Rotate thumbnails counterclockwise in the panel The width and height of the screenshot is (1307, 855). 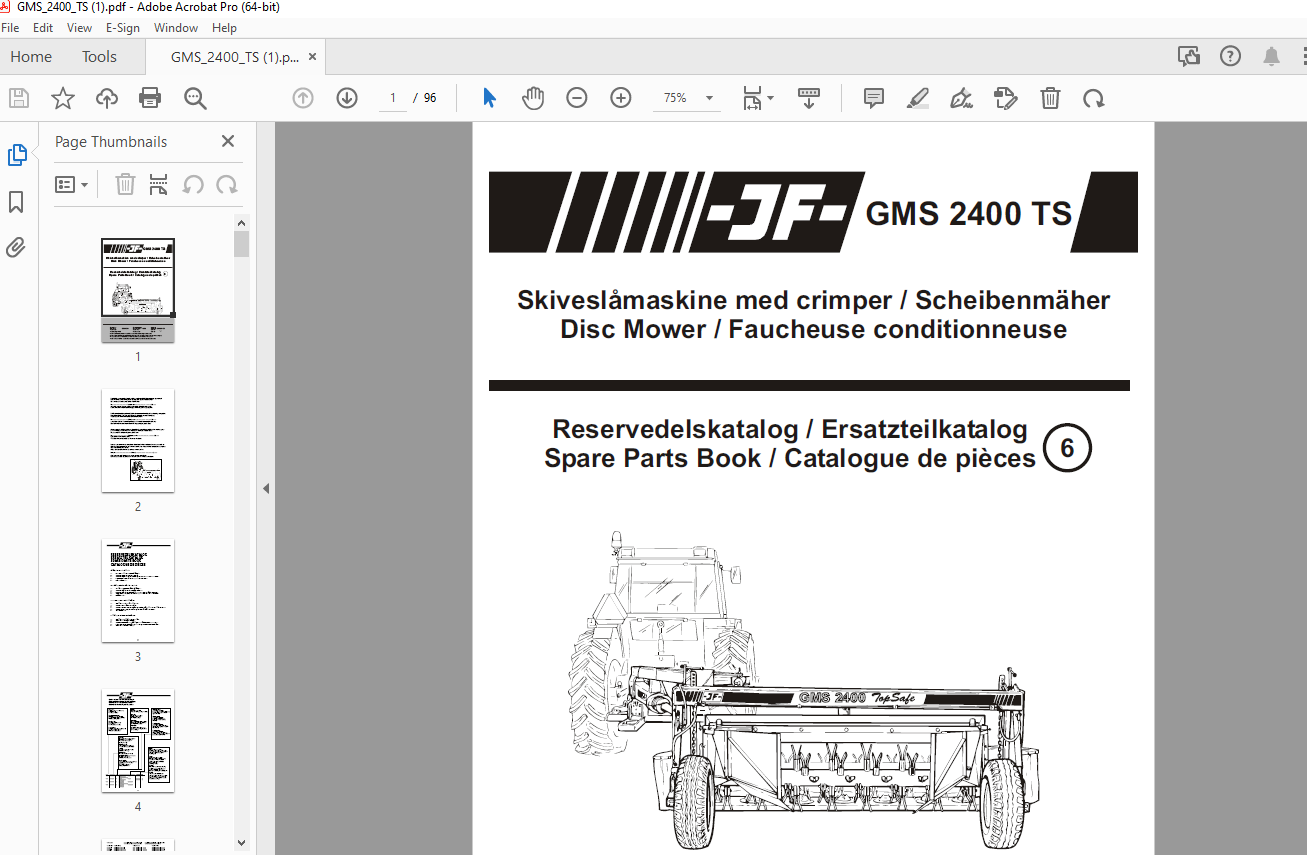(194, 184)
